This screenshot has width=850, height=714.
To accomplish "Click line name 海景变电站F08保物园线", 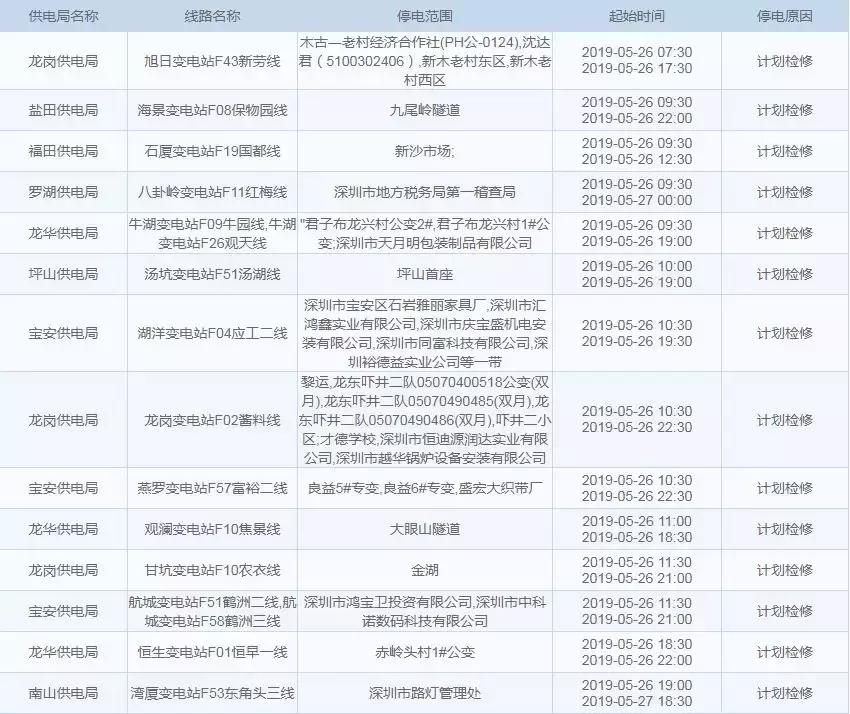I will click(x=210, y=113).
